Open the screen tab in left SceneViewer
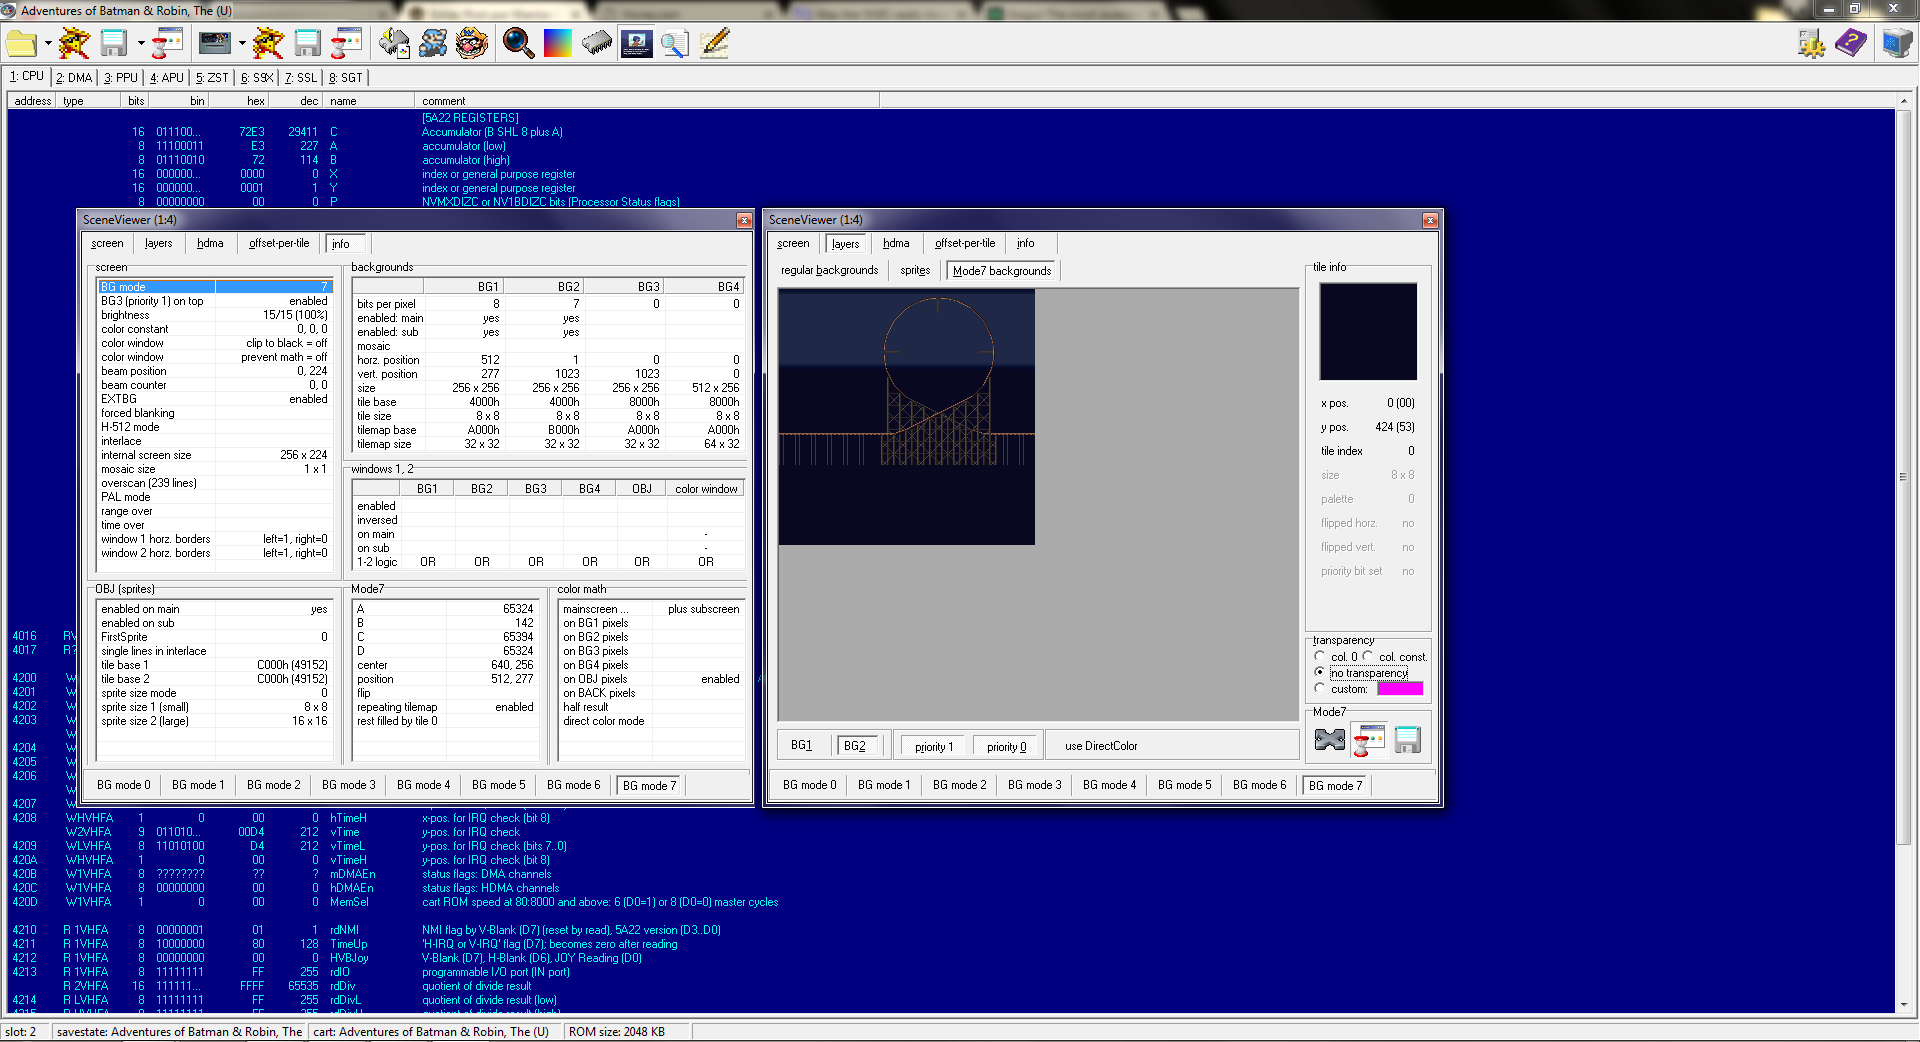The image size is (1920, 1042). (x=107, y=243)
